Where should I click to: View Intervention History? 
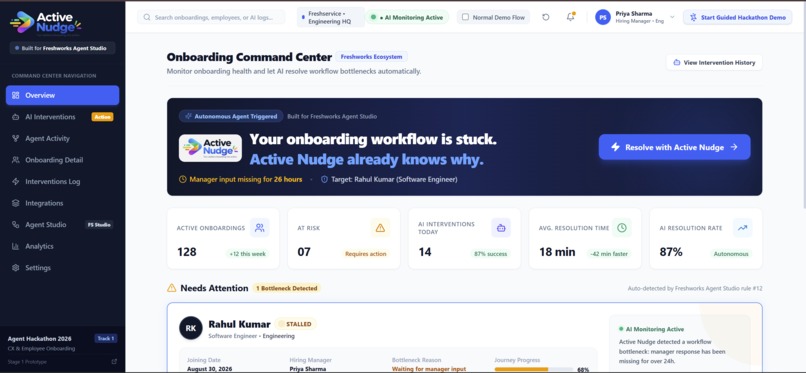pyautogui.click(x=715, y=62)
